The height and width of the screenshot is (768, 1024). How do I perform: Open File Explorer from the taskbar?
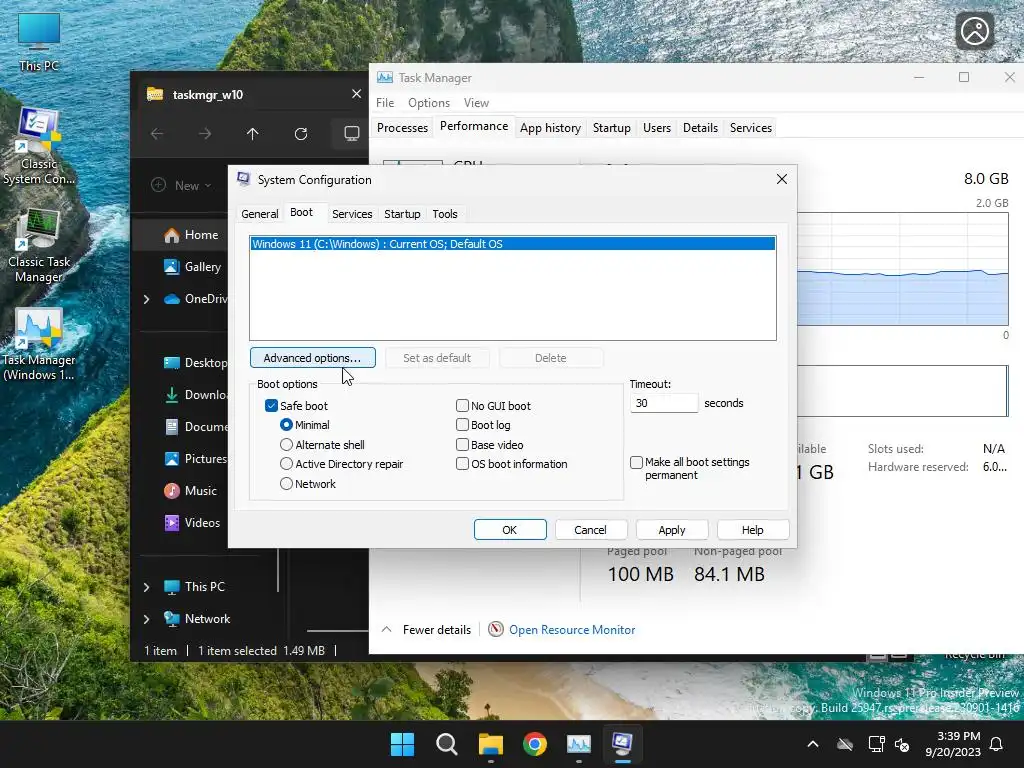click(x=490, y=744)
